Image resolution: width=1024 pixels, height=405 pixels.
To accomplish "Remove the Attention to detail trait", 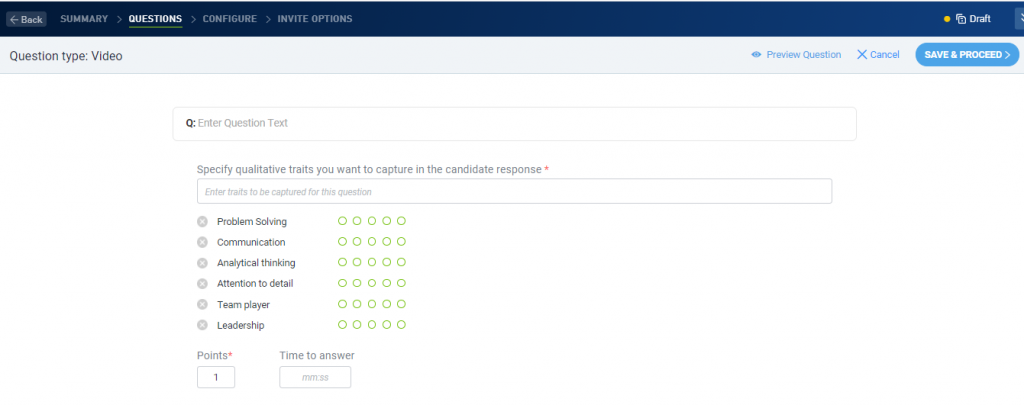I will tap(202, 284).
